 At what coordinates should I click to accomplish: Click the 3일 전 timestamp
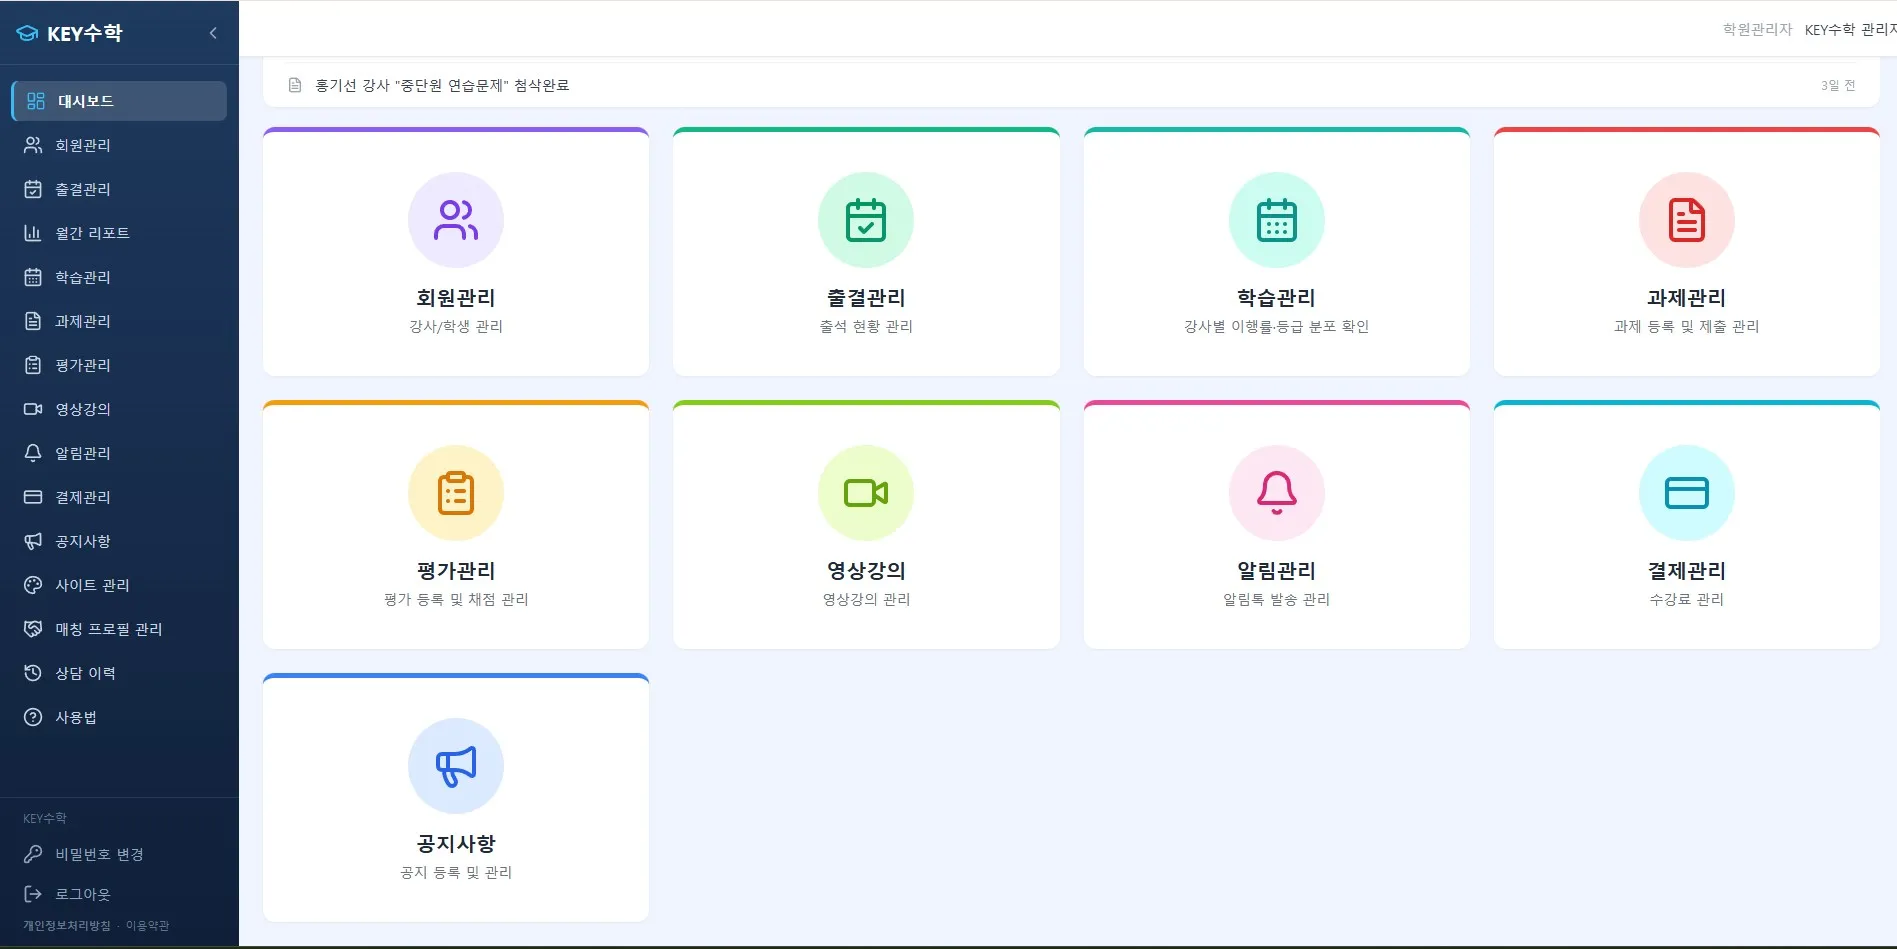[1838, 86]
